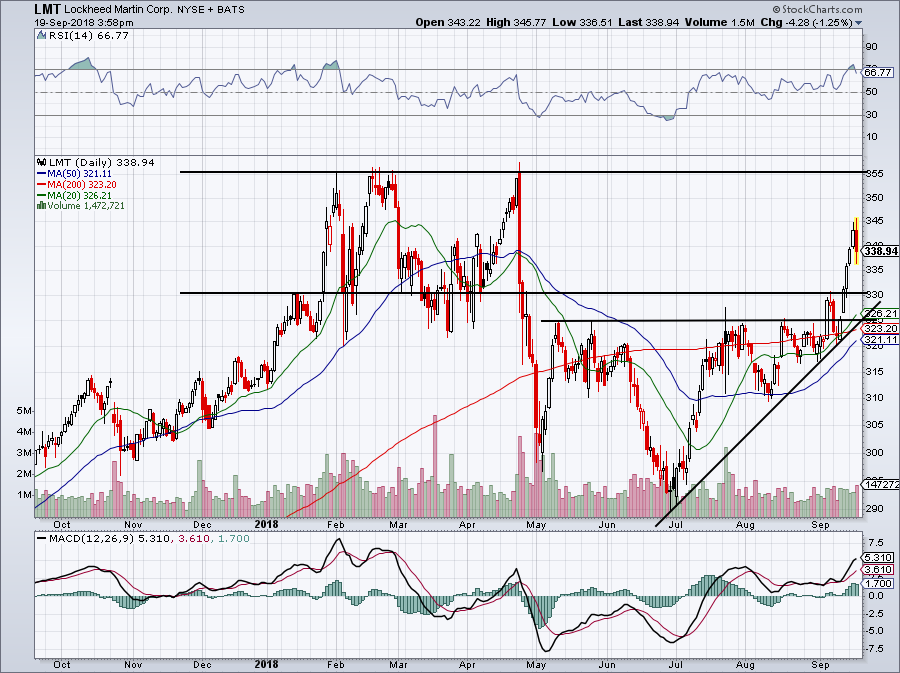Select the blue MA(50) line swatch
This screenshot has width=900, height=673.
pyautogui.click(x=41, y=174)
